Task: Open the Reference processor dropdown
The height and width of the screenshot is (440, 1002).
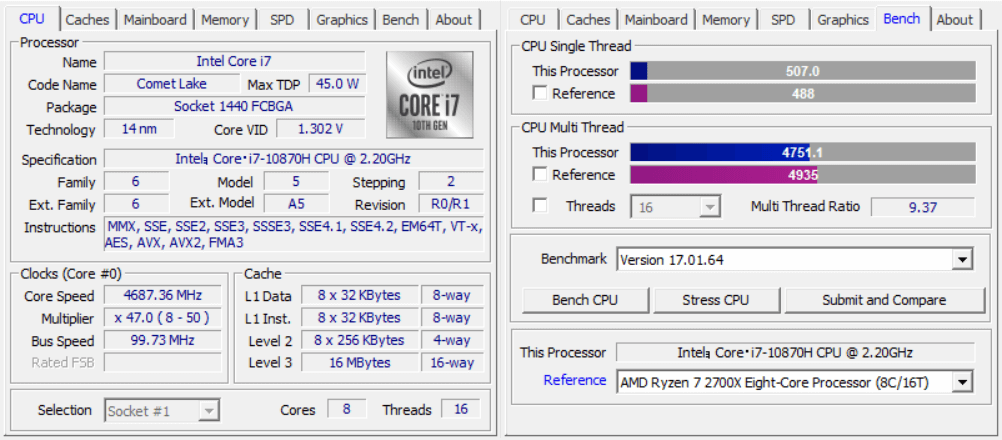Action: (961, 383)
